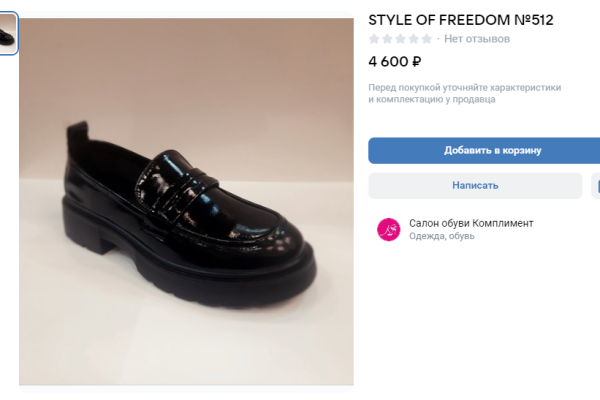Click the STYLE OF FREEDOM №512 title
The image size is (600, 400).
pos(460,19)
